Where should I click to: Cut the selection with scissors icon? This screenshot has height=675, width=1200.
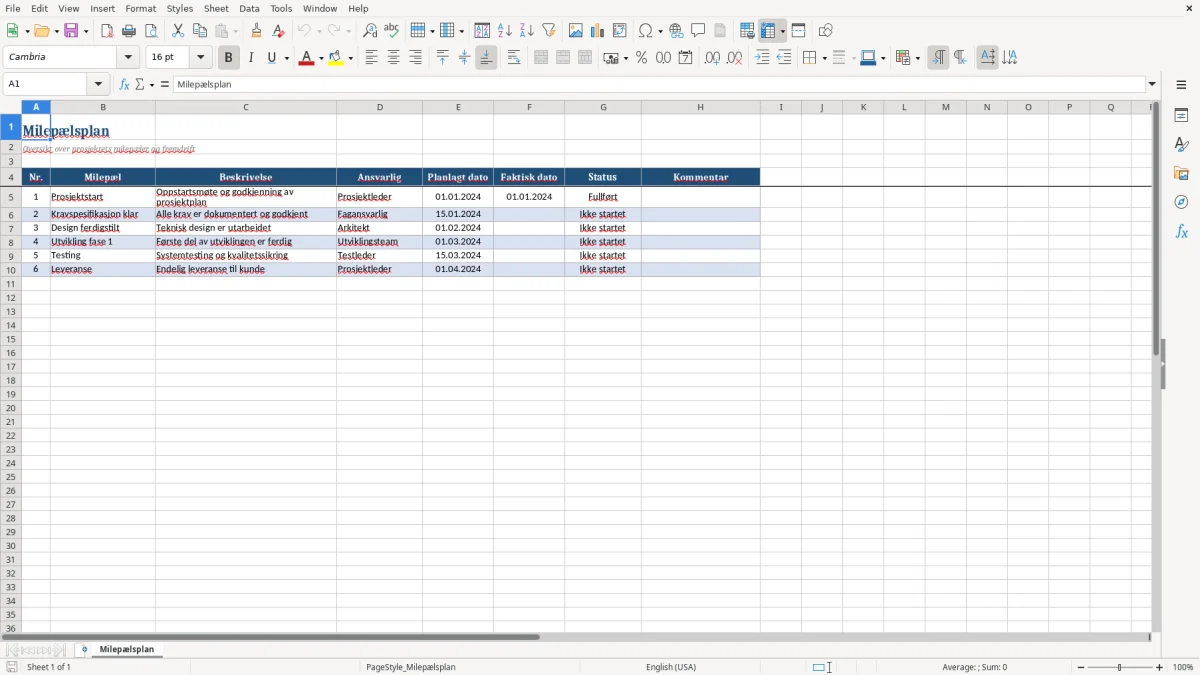tap(178, 31)
